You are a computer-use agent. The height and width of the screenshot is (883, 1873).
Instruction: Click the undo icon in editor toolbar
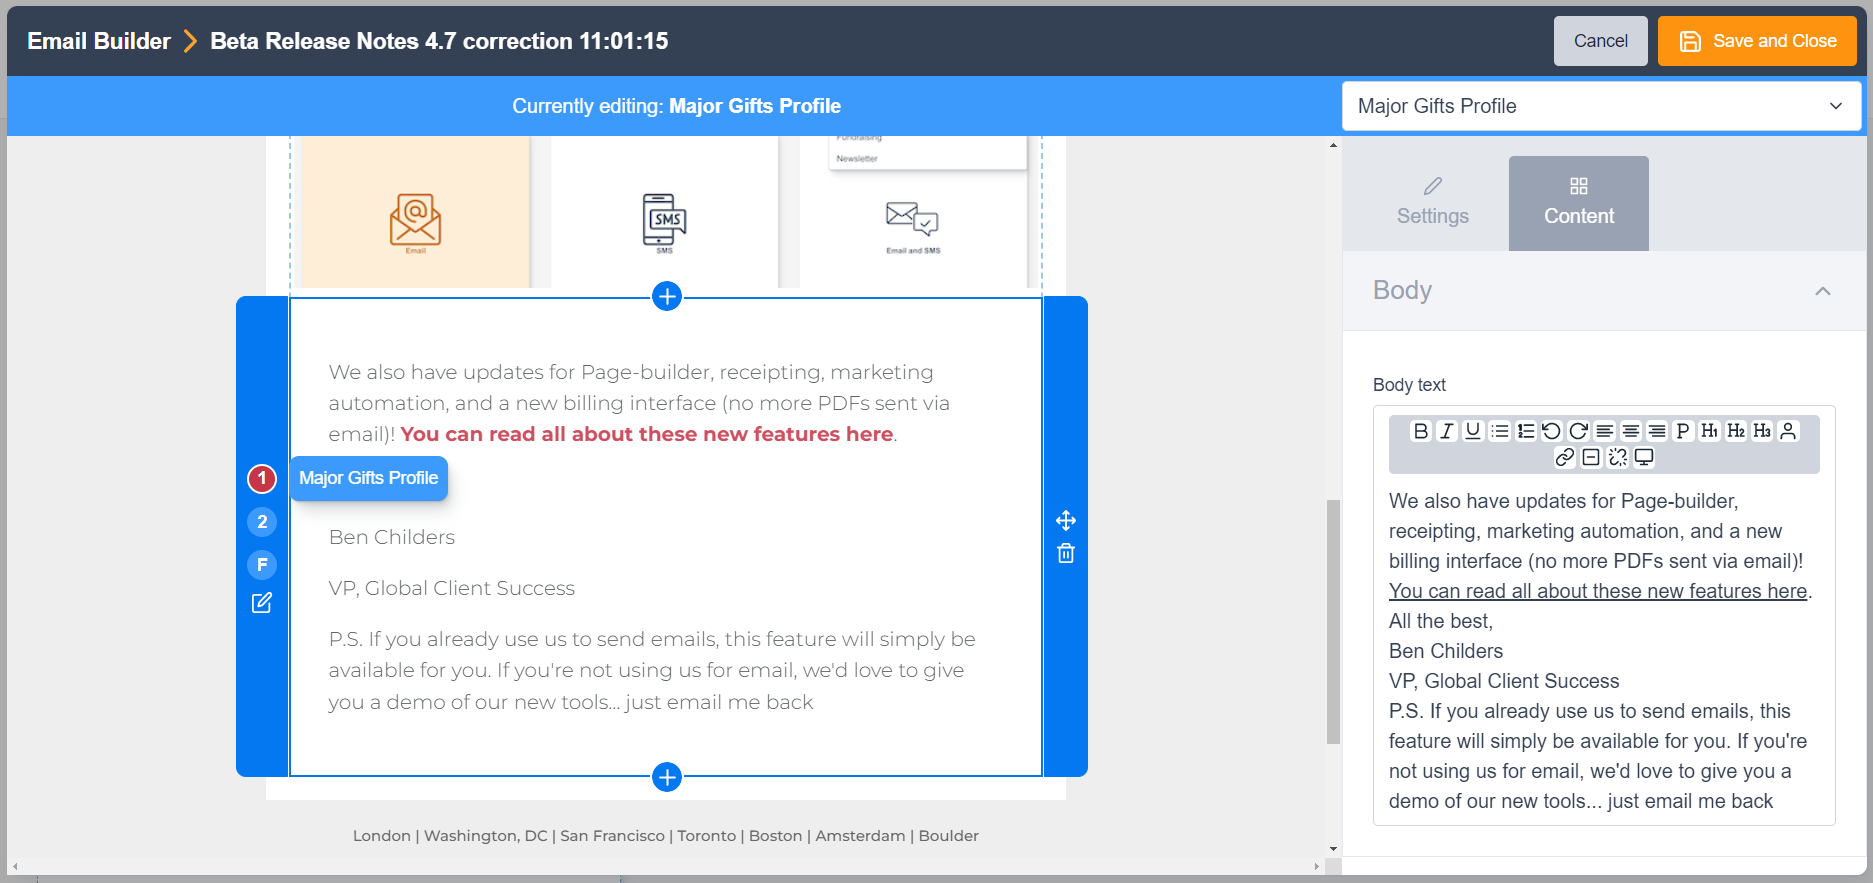point(1551,431)
